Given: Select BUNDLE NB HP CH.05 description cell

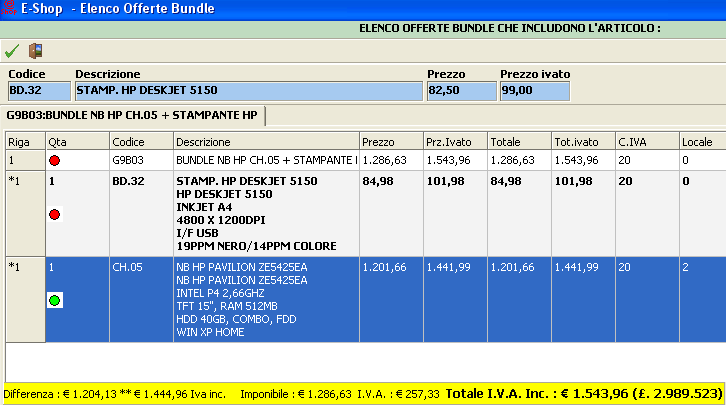Looking at the screenshot, I should tap(266, 160).
